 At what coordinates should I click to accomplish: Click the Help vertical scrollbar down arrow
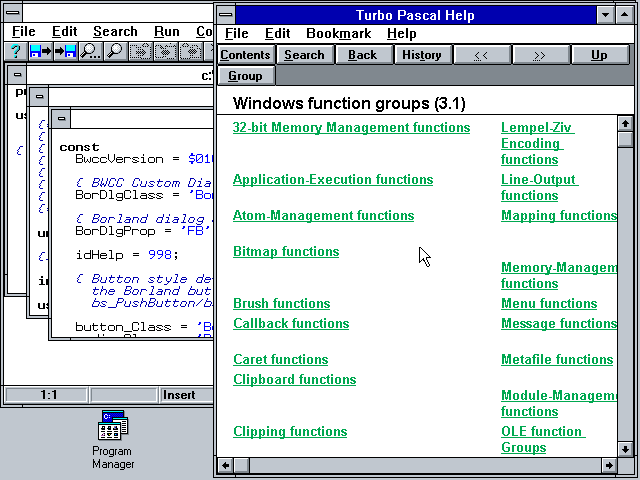tap(625, 449)
